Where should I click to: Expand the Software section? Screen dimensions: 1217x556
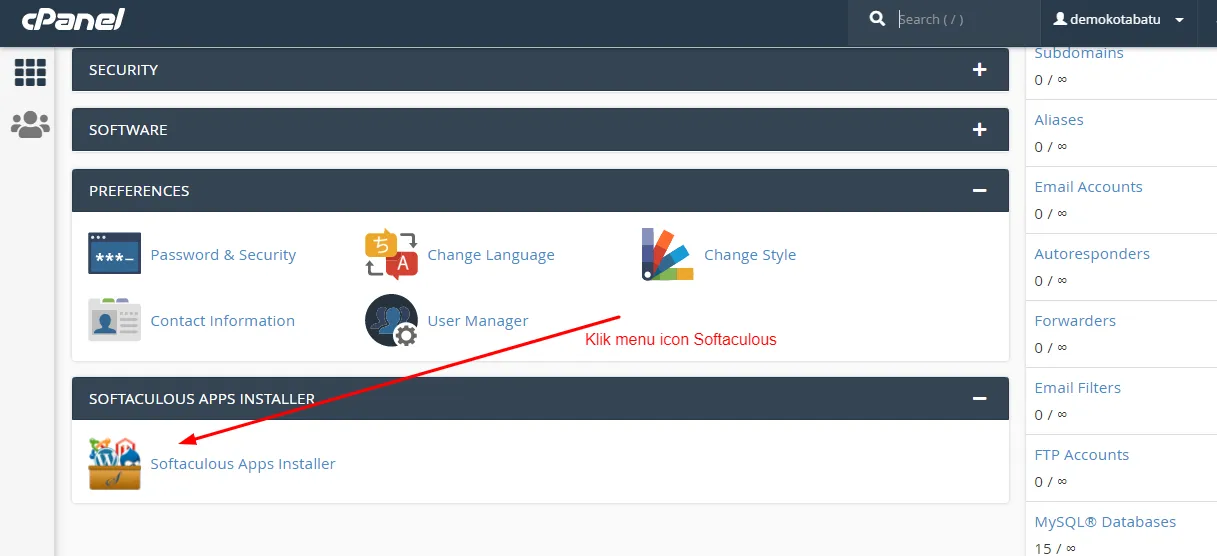(979, 130)
